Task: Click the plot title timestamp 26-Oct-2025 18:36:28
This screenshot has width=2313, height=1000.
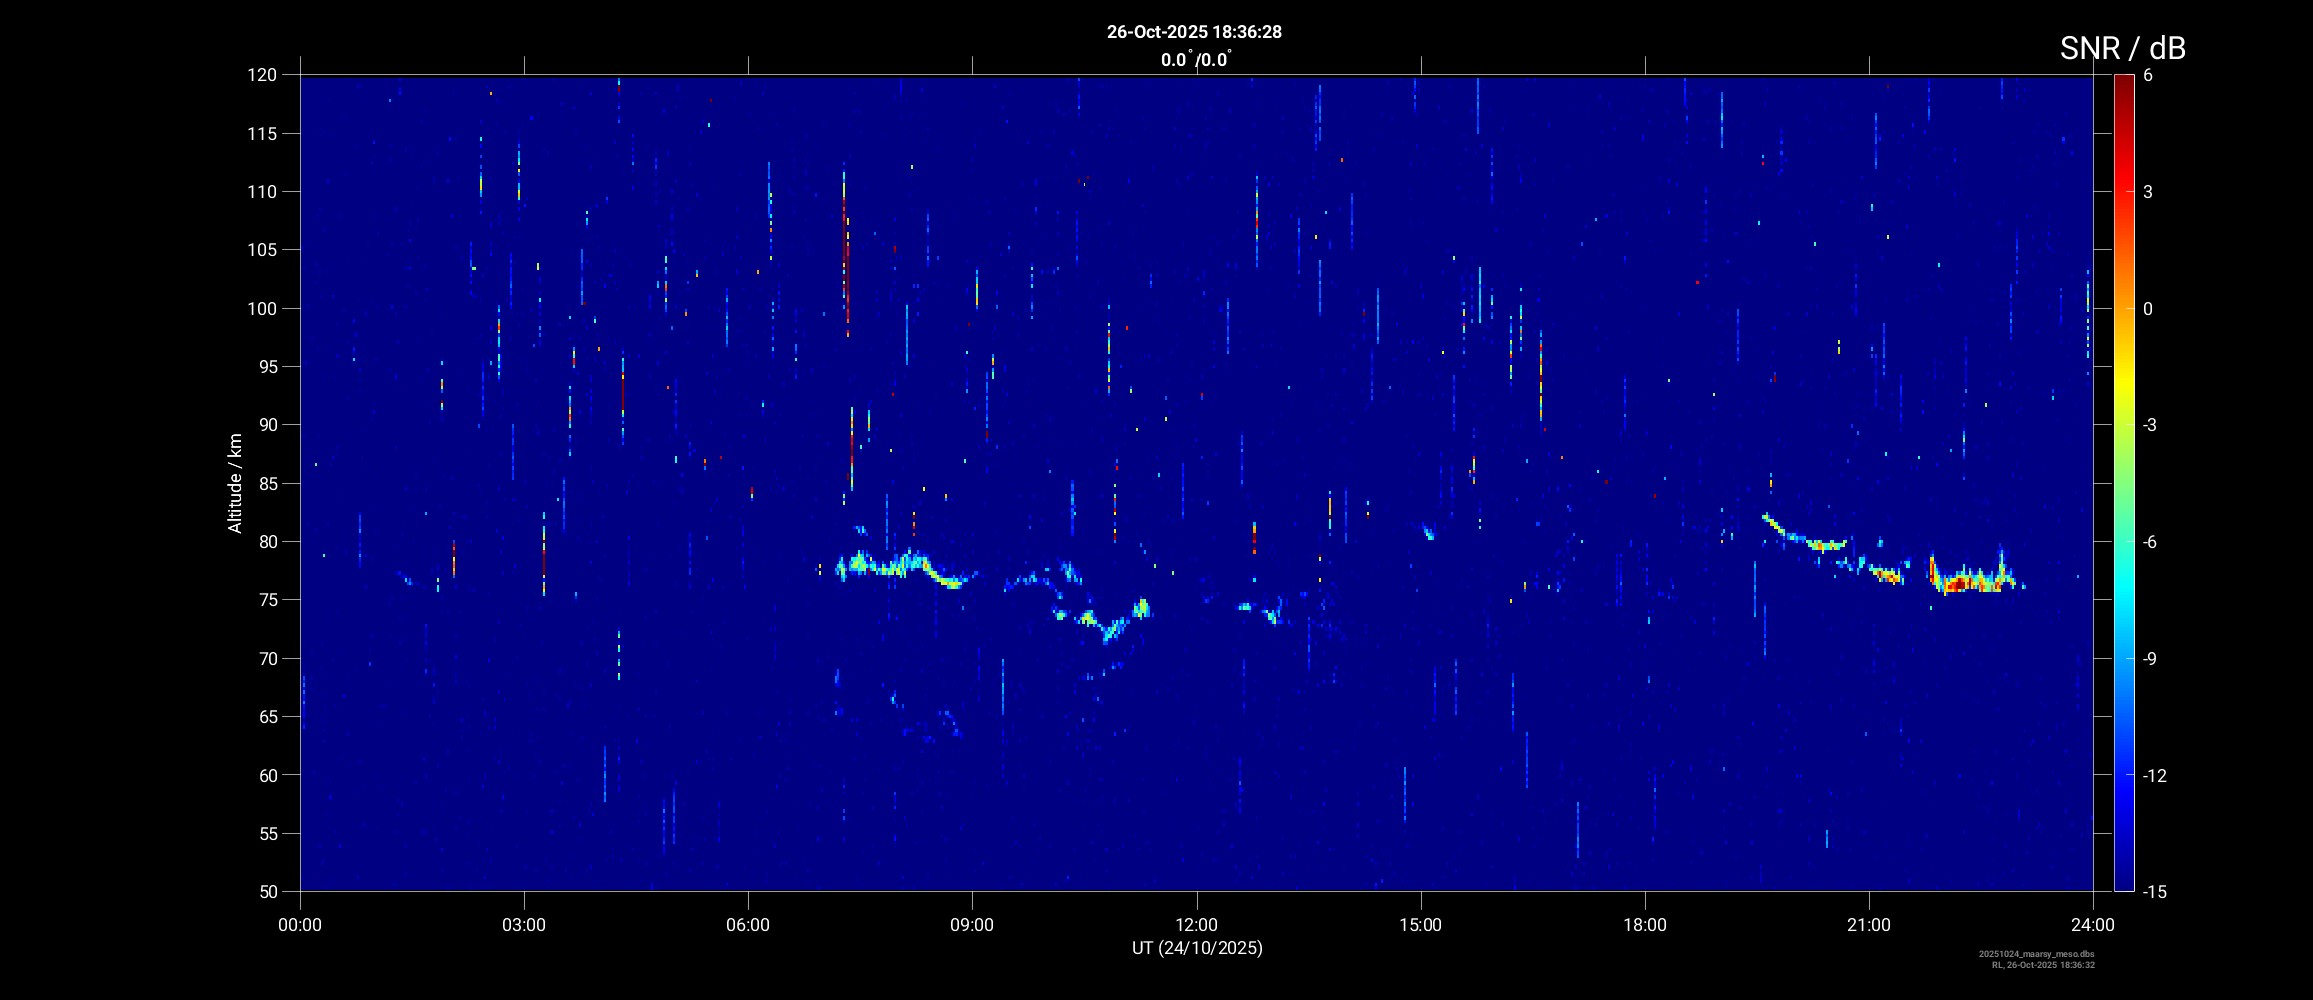Action: [1194, 32]
